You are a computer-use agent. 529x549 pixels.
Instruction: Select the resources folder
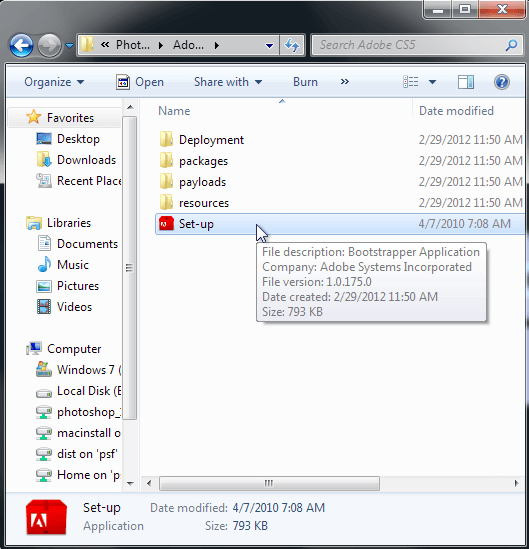[204, 203]
